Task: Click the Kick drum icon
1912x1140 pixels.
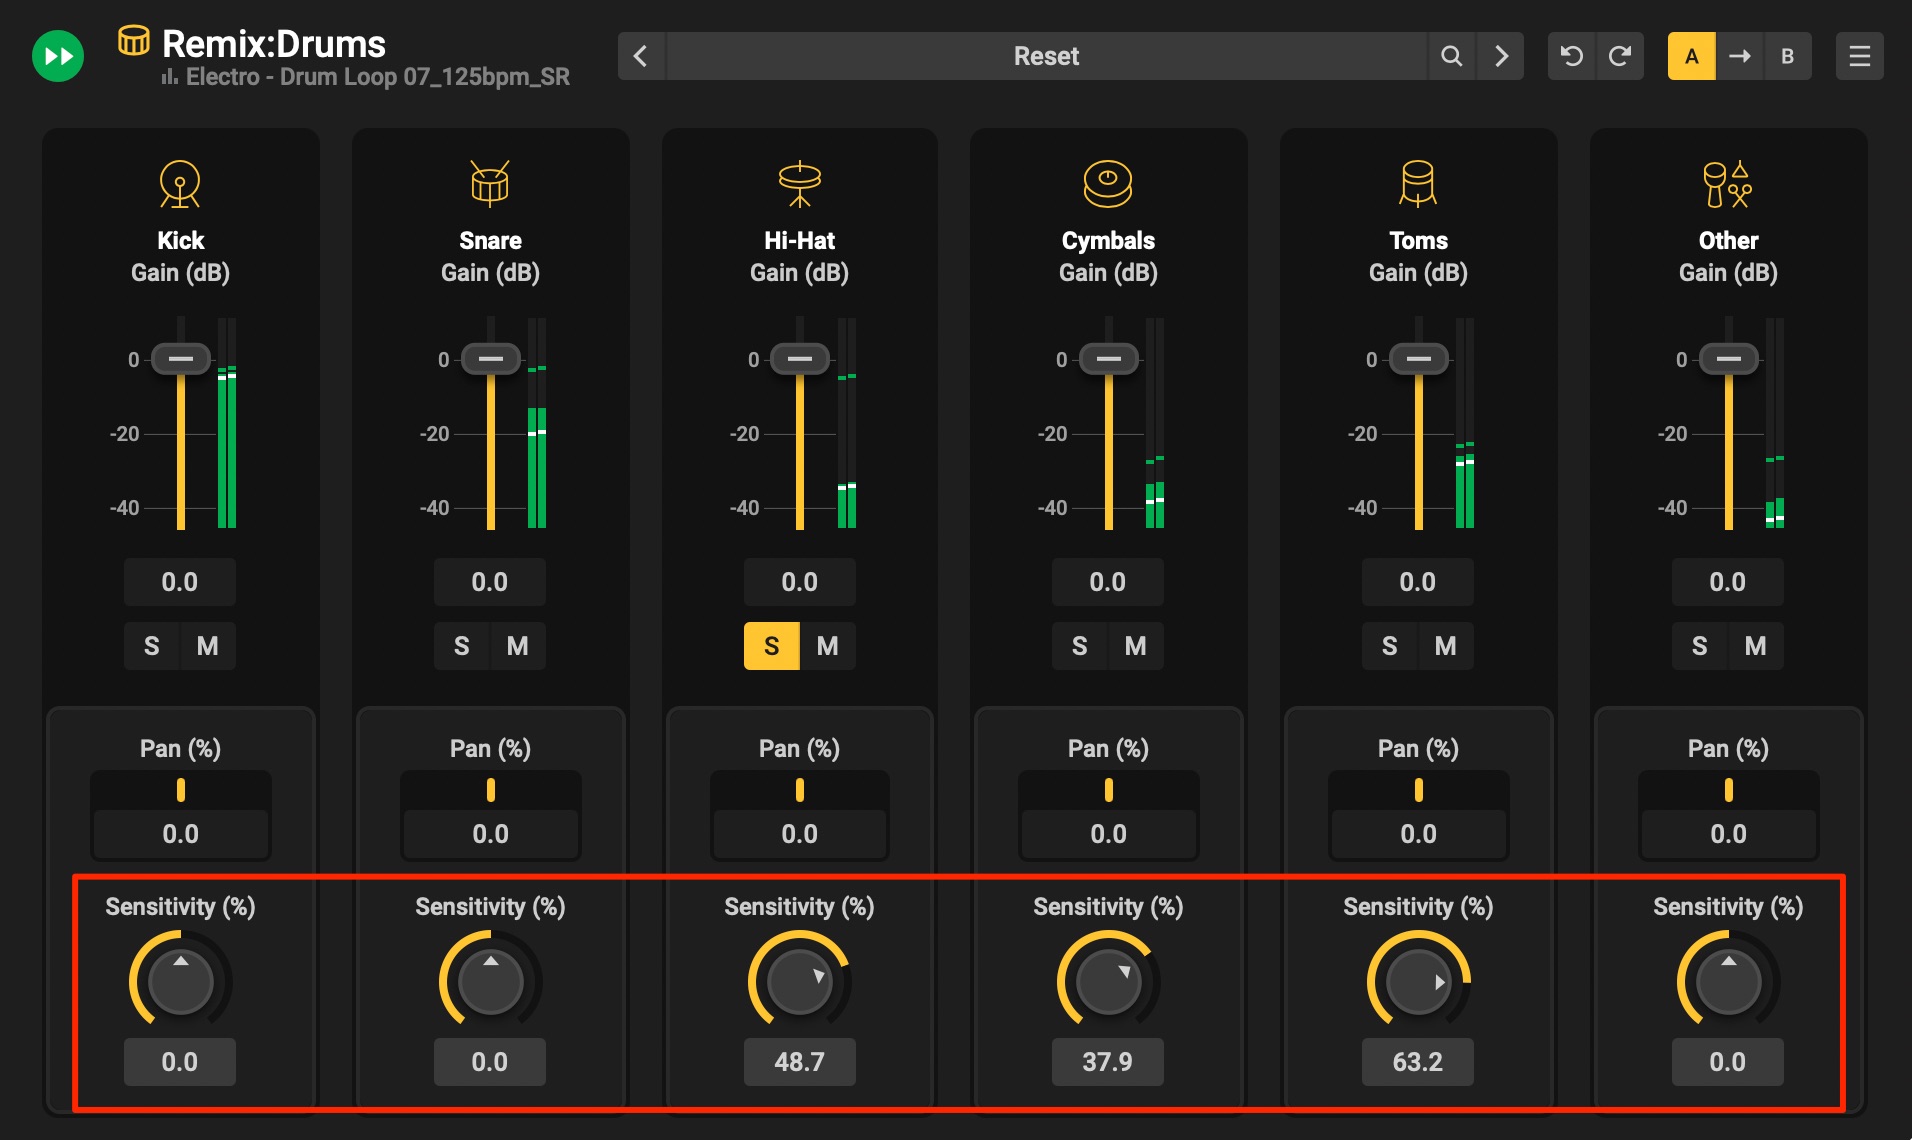Action: 180,184
